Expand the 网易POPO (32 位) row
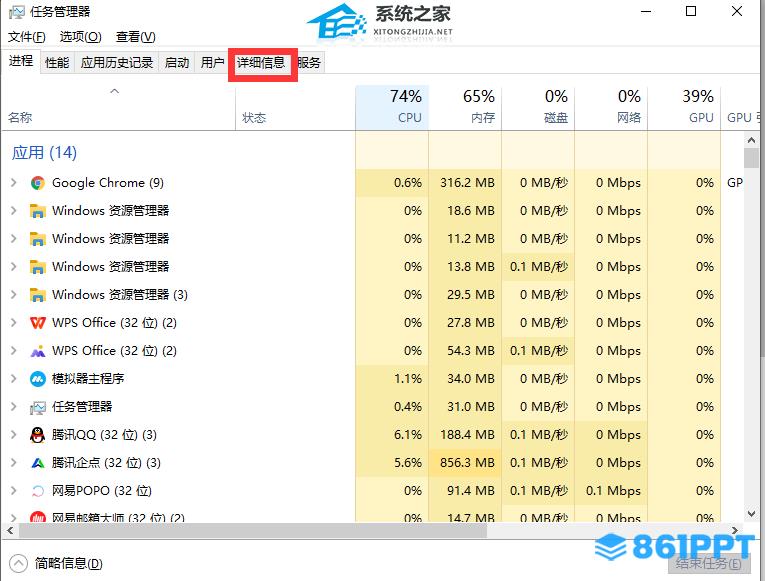This screenshot has width=765, height=581. tap(14, 490)
